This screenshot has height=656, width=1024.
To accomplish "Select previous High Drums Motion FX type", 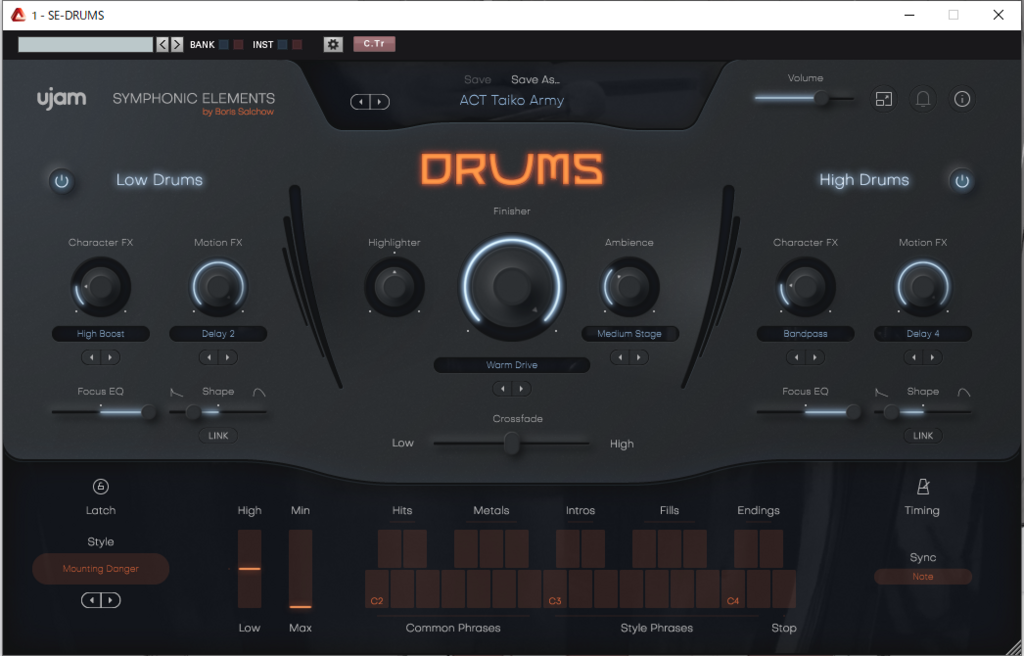I will [x=914, y=357].
